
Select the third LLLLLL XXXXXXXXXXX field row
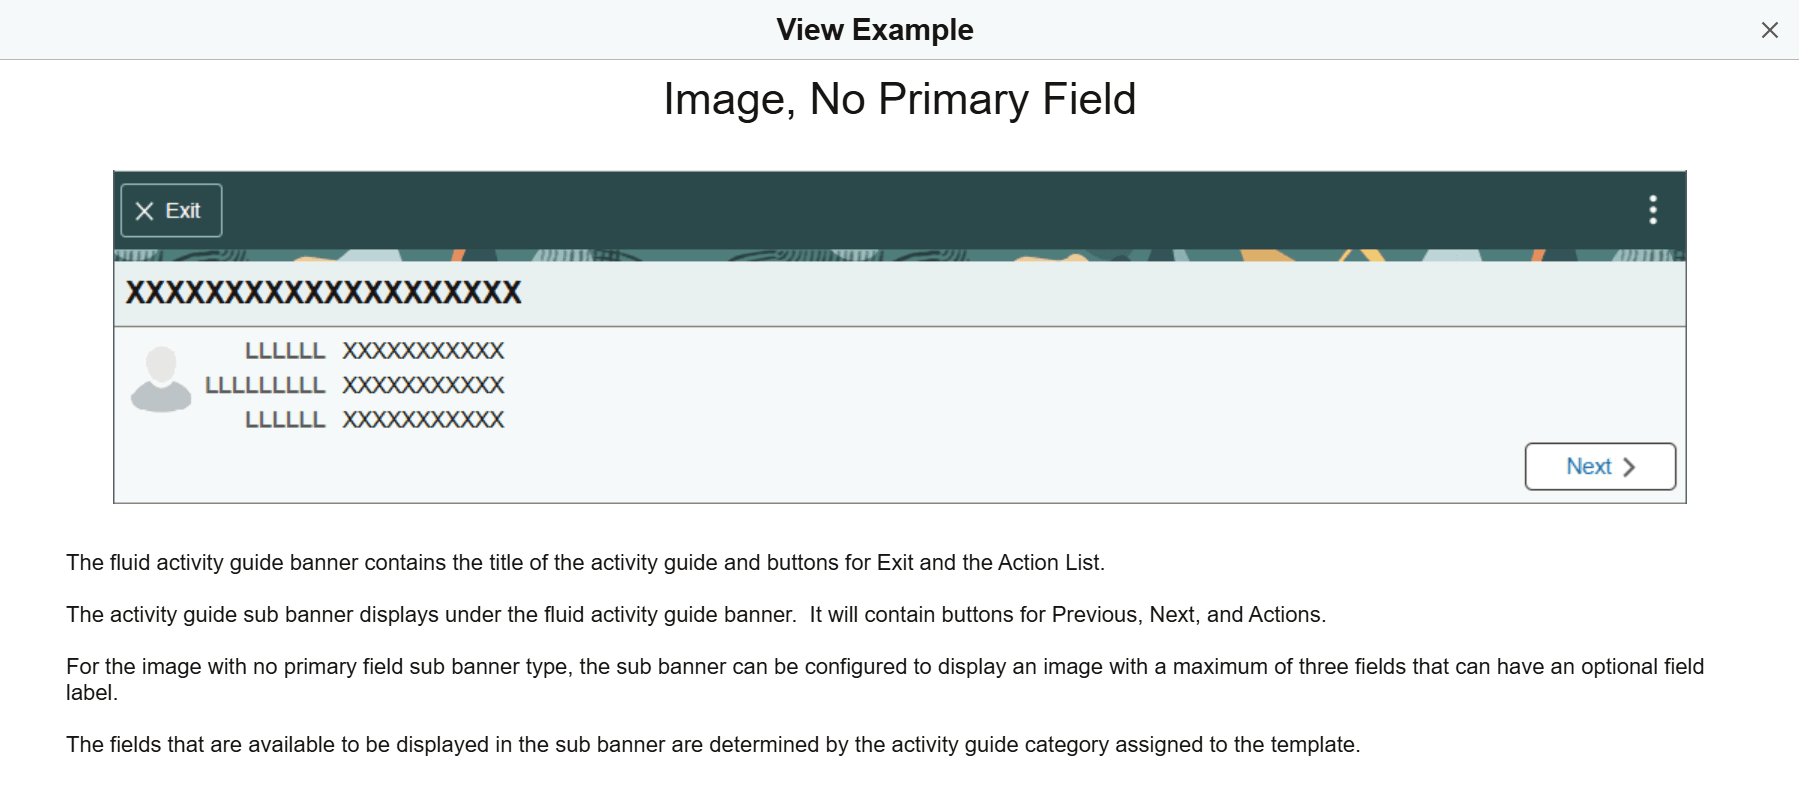(374, 419)
